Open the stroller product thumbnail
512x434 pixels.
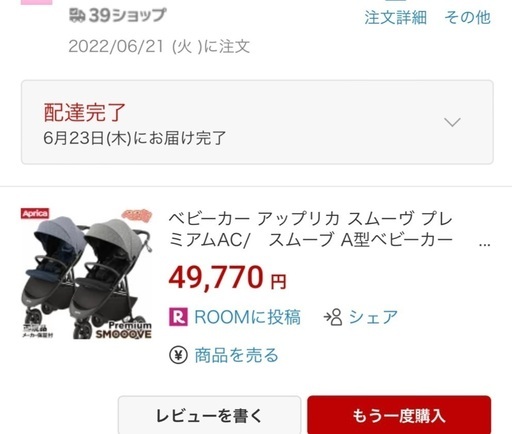(86, 273)
